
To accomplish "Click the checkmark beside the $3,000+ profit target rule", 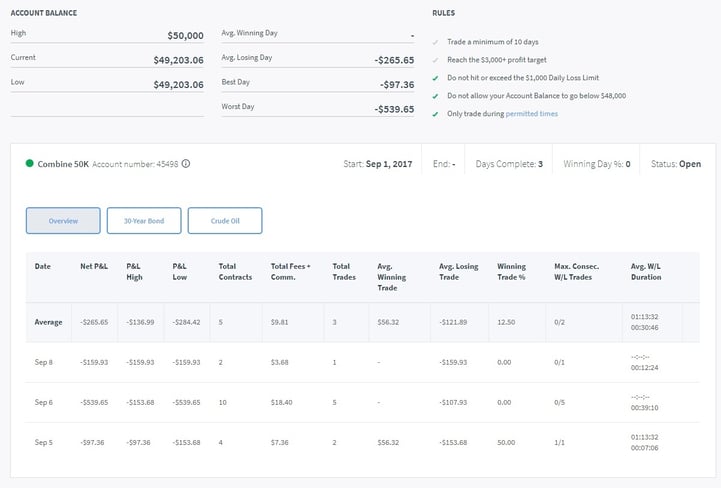I will click(435, 62).
